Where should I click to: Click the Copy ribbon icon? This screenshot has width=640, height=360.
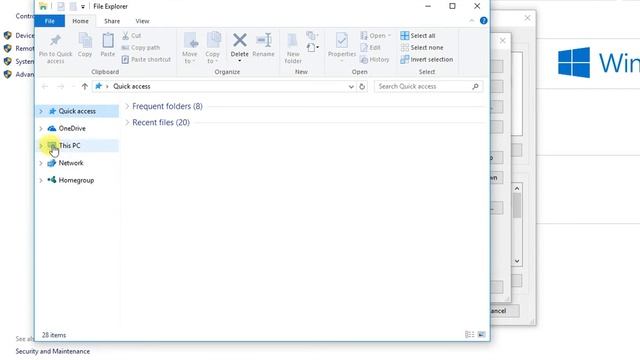pyautogui.click(x=85, y=41)
